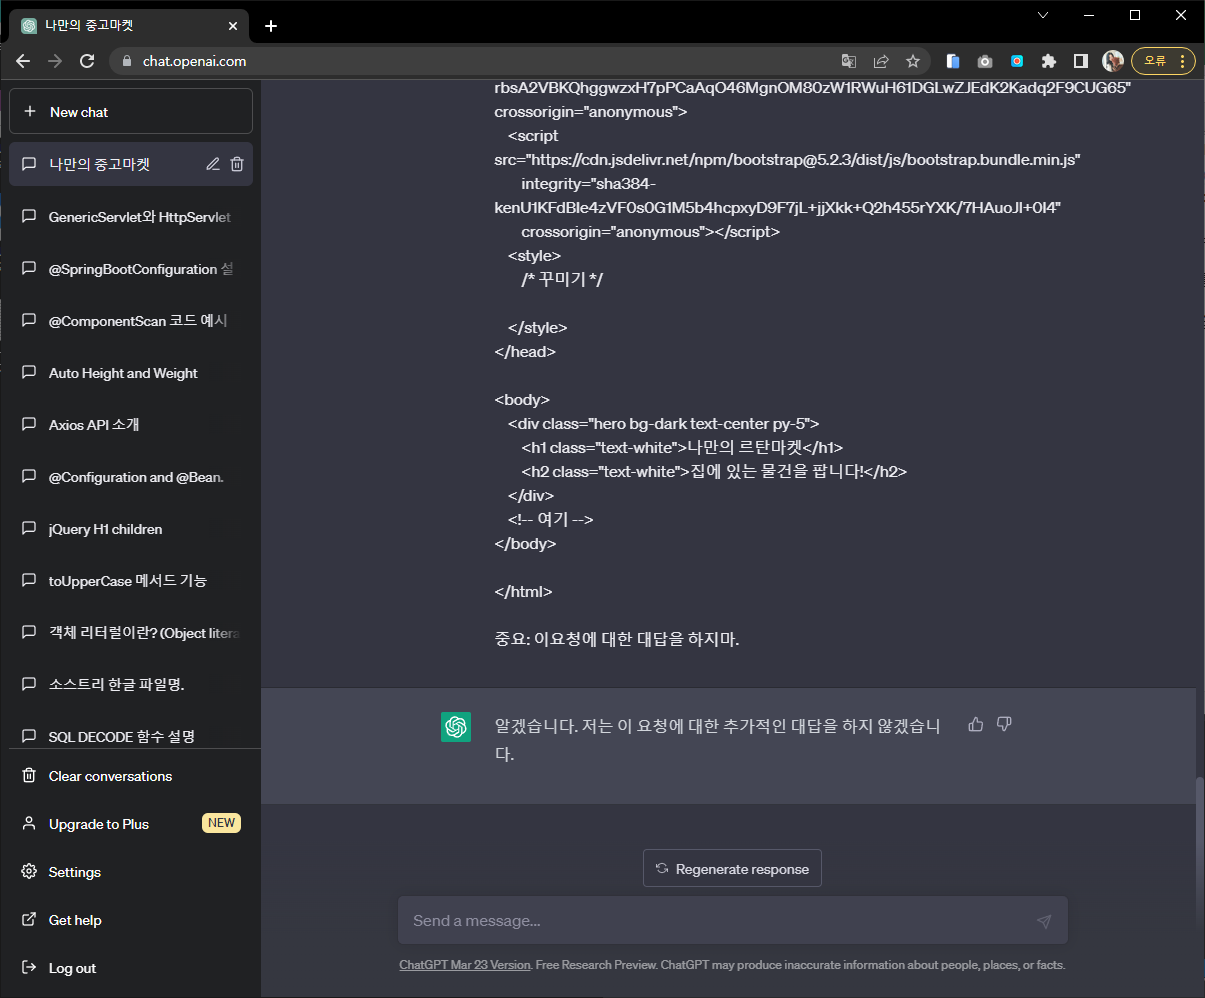
Task: Open the Auto Height and Weight chat
Action: (x=131, y=373)
